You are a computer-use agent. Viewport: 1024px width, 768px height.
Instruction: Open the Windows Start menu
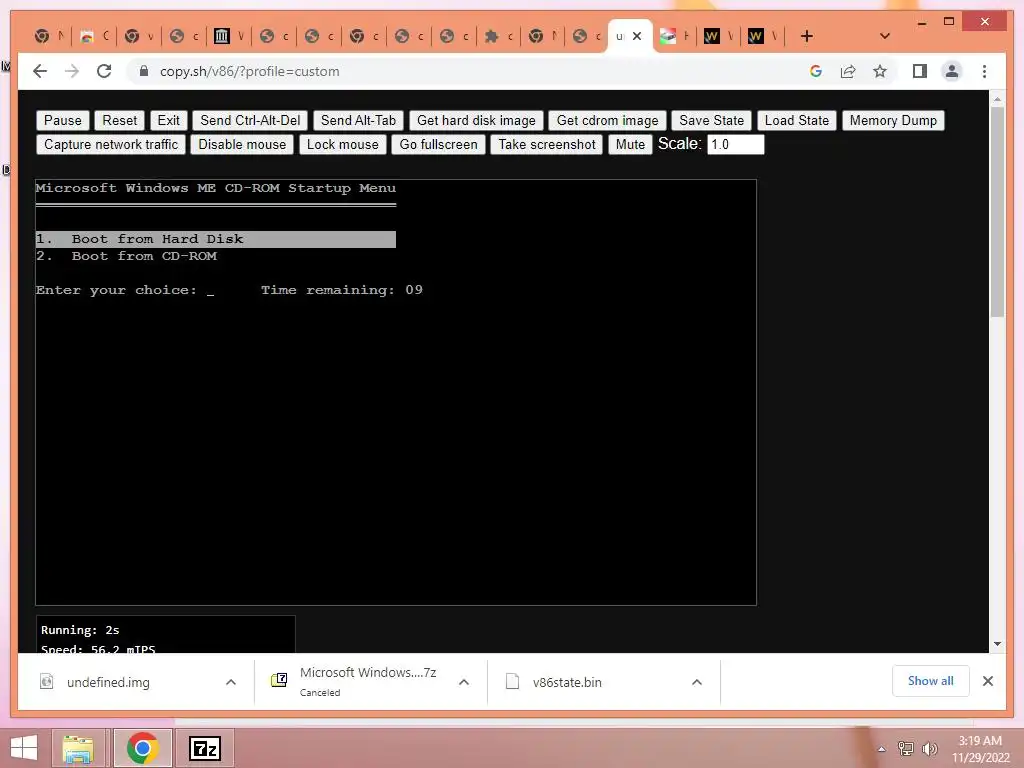pyautogui.click(x=24, y=748)
